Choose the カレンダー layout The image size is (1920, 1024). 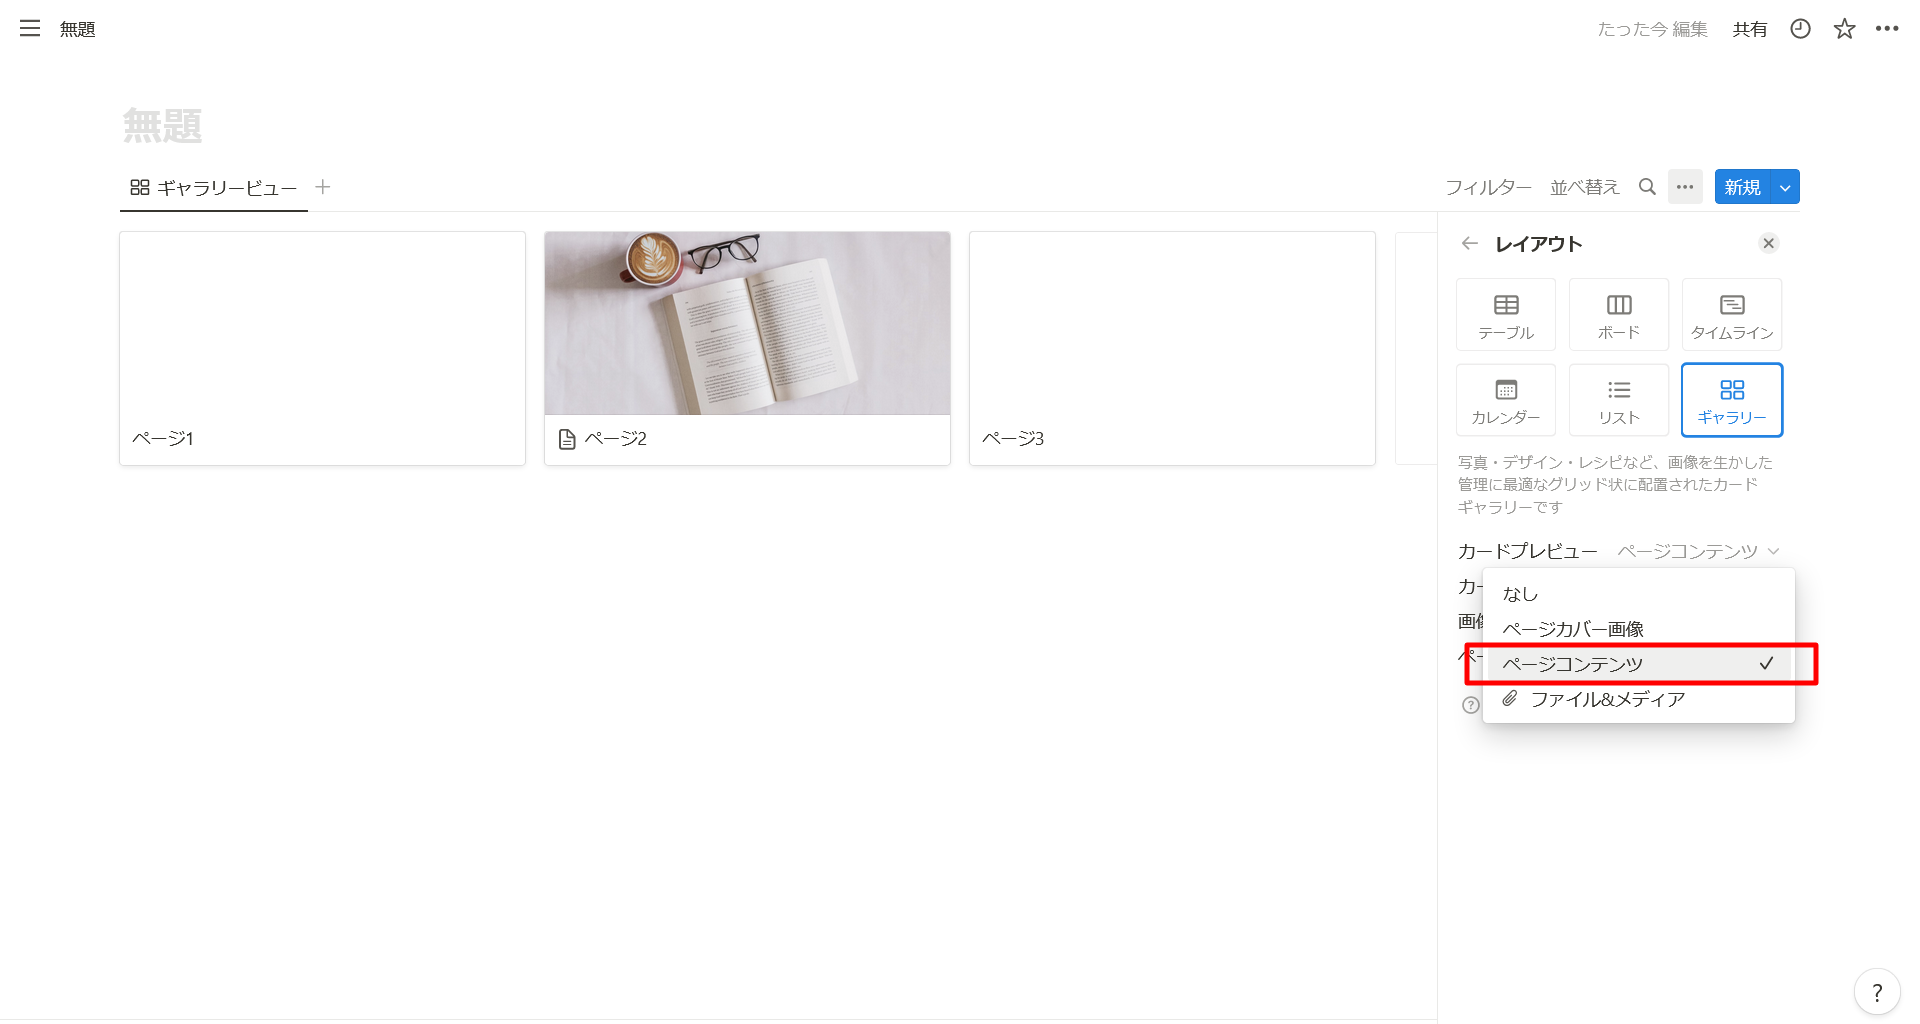point(1506,400)
